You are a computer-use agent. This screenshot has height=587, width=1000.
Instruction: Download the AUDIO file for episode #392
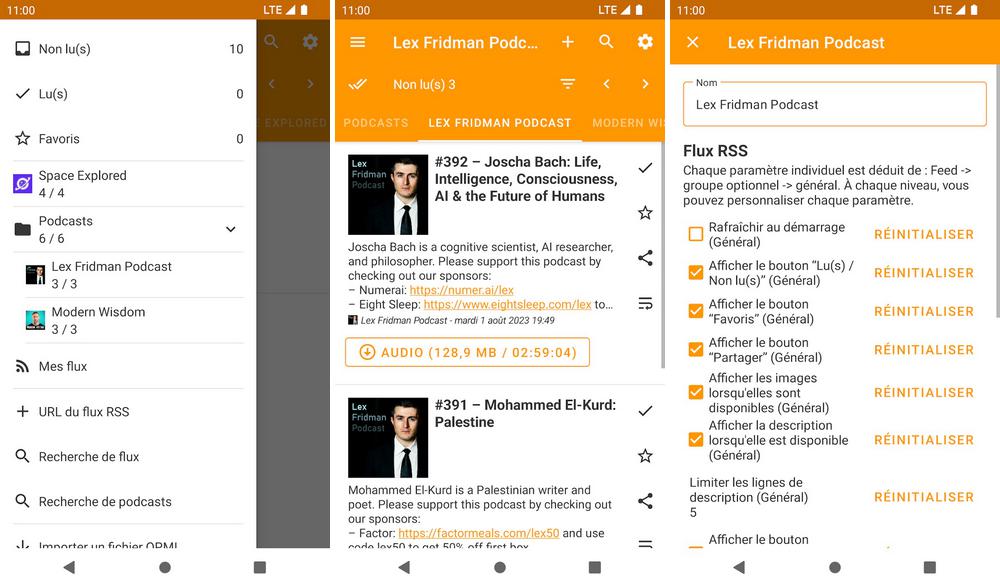pyautogui.click(x=466, y=352)
